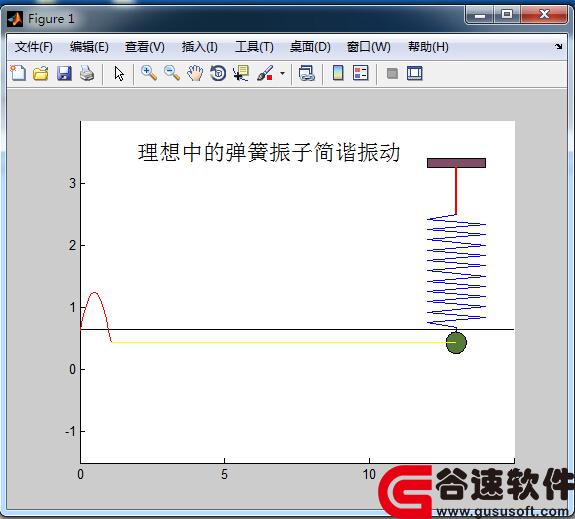Open a file with the folder icon
575x519 pixels.
pos(41,73)
